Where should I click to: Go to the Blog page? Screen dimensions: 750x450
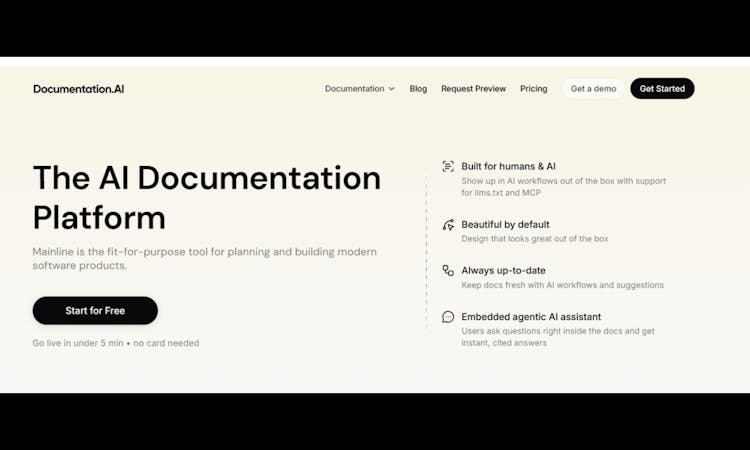coord(418,89)
